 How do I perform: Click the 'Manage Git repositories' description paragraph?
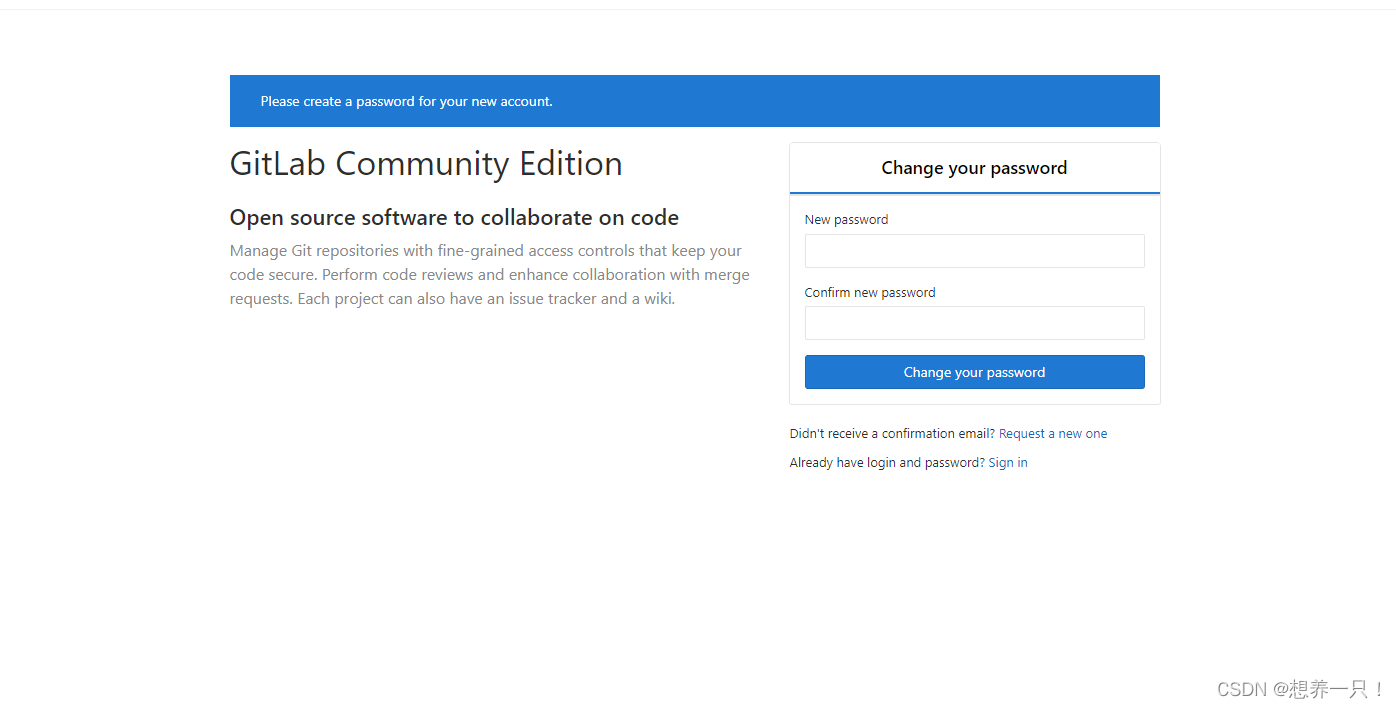[x=490, y=275]
